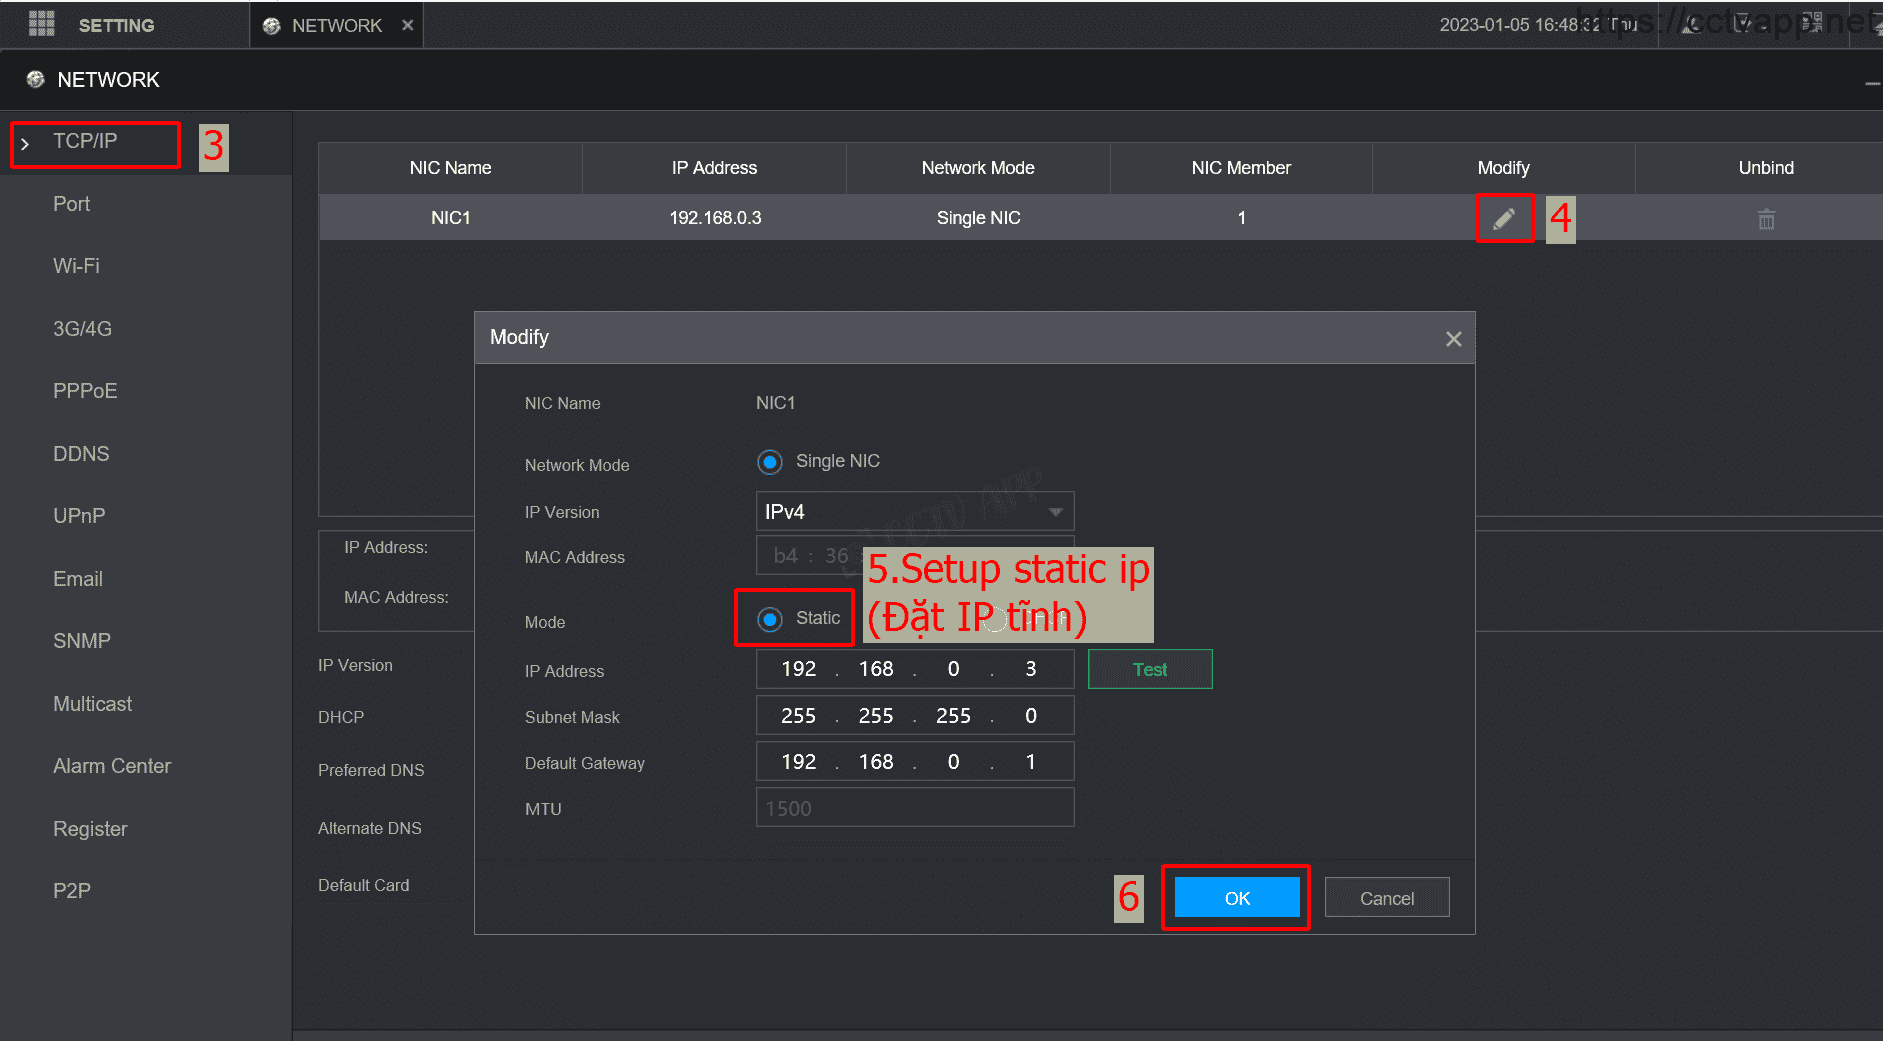Open the P2P settings in sidebar
The width and height of the screenshot is (1883, 1041).
(x=71, y=891)
